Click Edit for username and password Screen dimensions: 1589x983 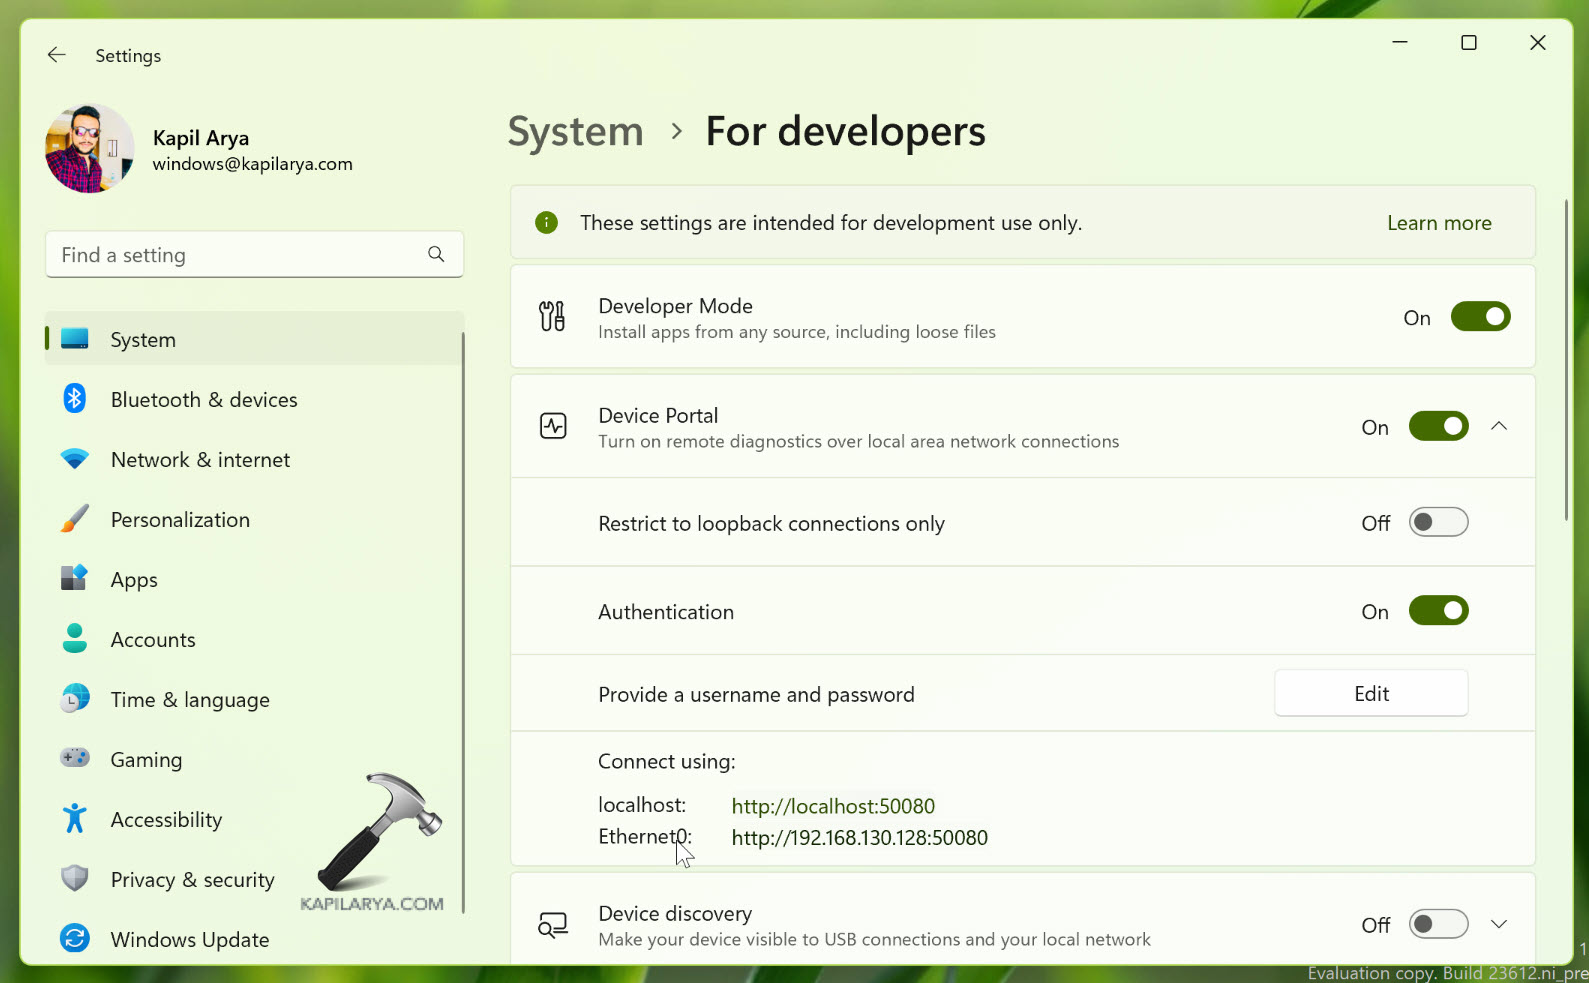click(x=1370, y=694)
